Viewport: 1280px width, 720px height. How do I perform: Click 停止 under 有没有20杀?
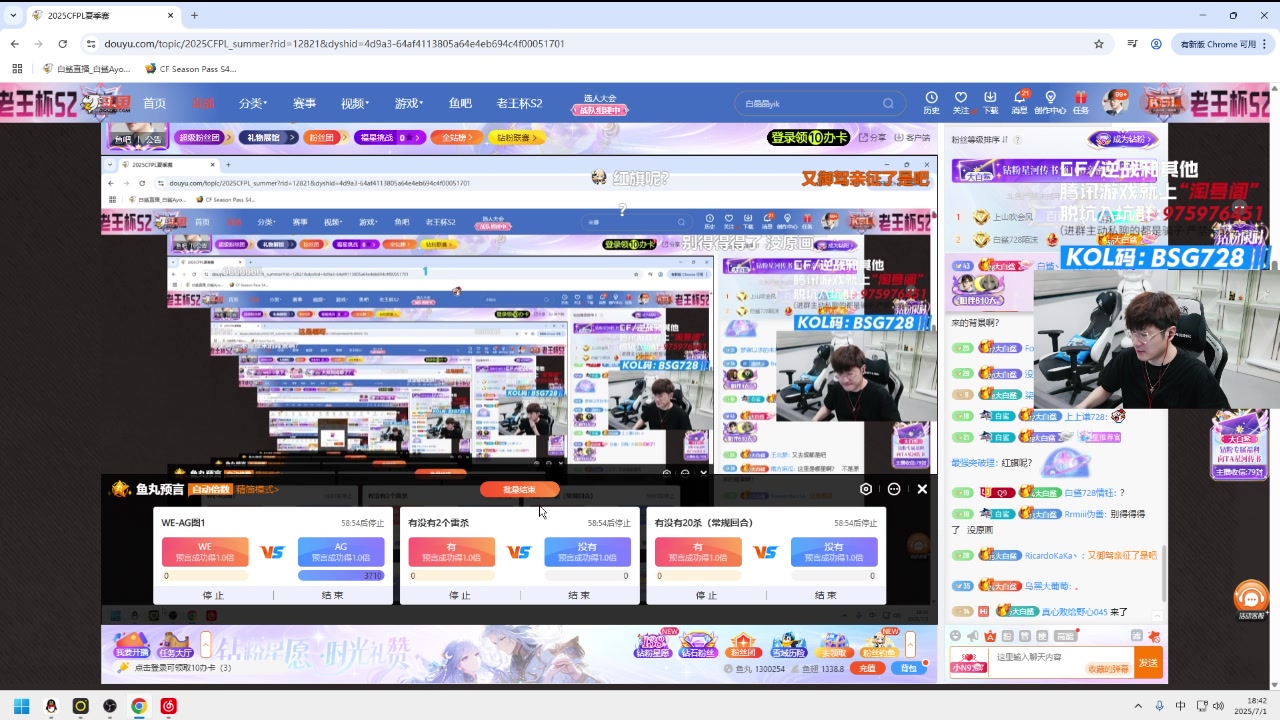(706, 595)
